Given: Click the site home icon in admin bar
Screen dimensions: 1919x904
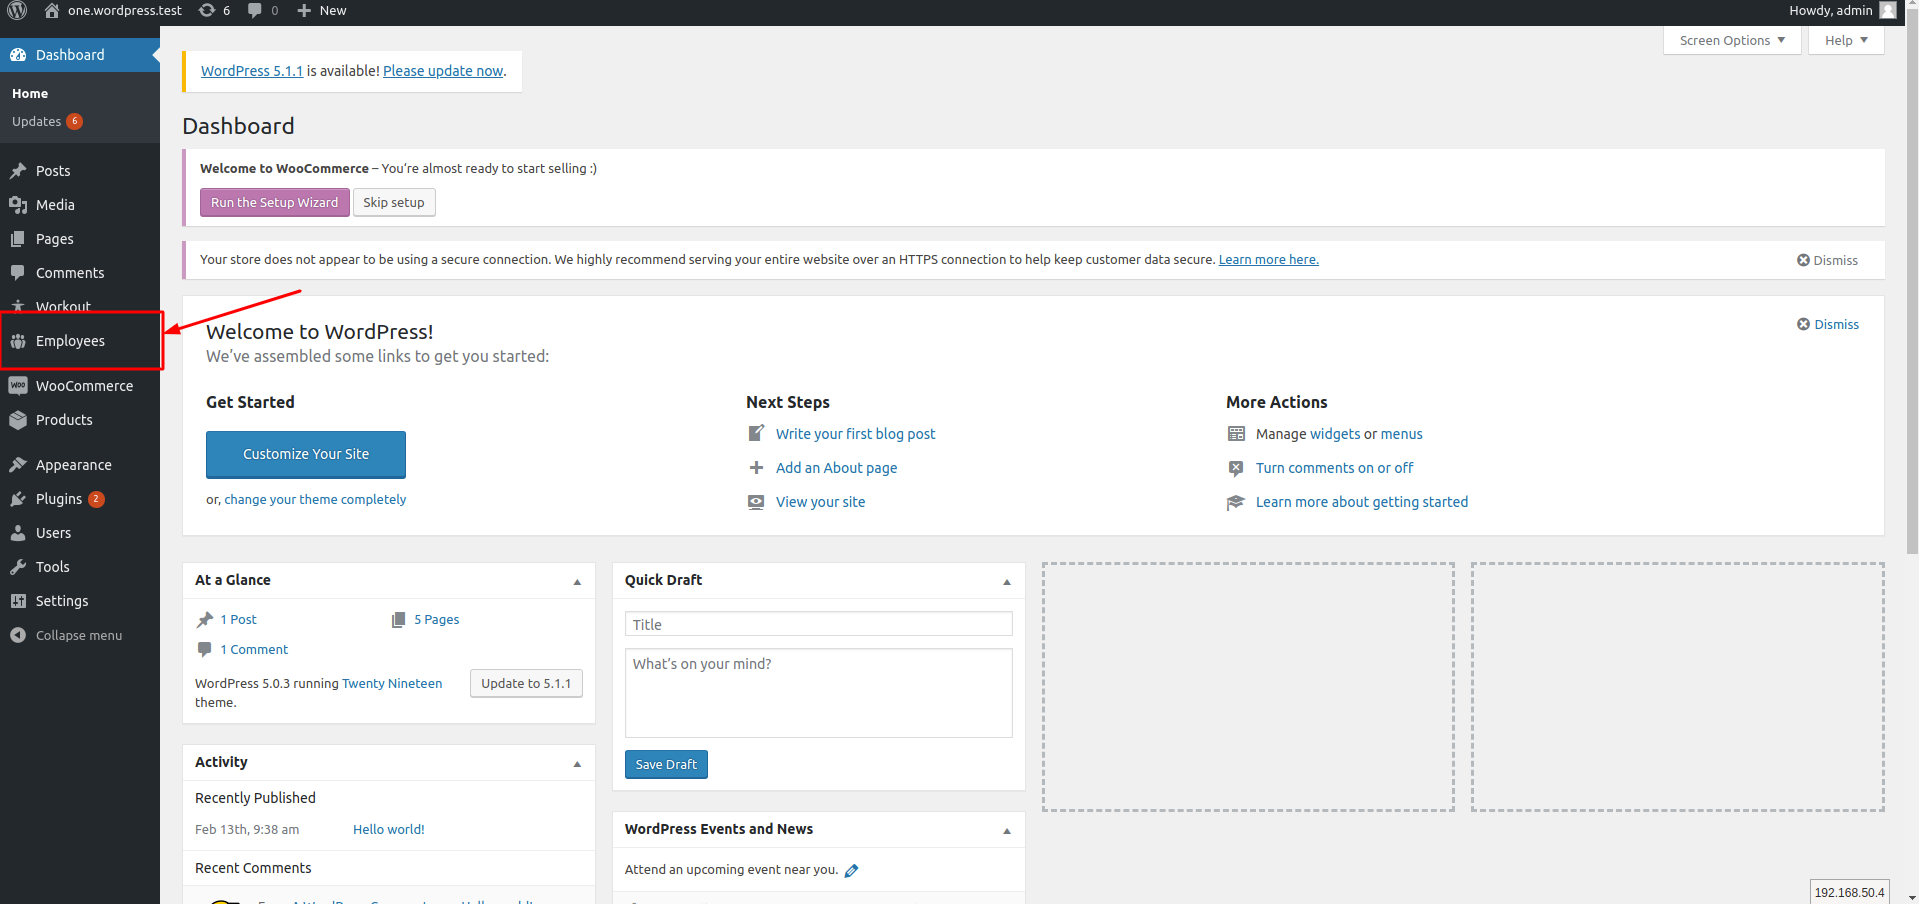Looking at the screenshot, I should tap(52, 11).
